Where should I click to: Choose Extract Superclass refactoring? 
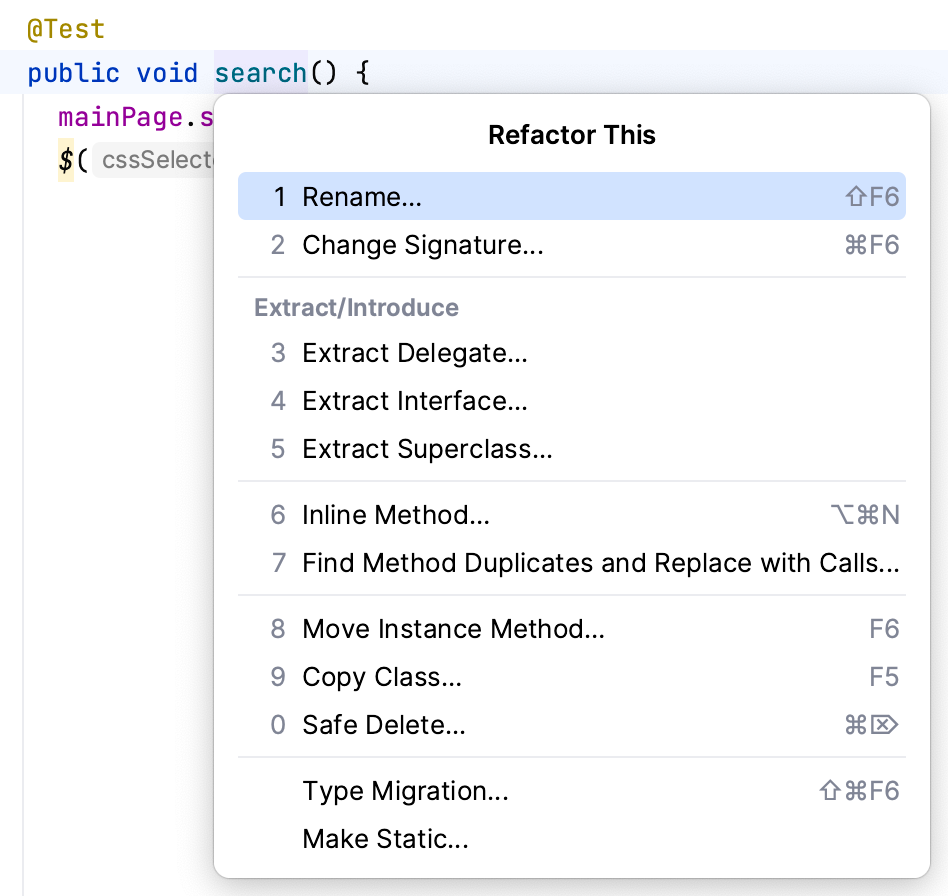(427, 449)
